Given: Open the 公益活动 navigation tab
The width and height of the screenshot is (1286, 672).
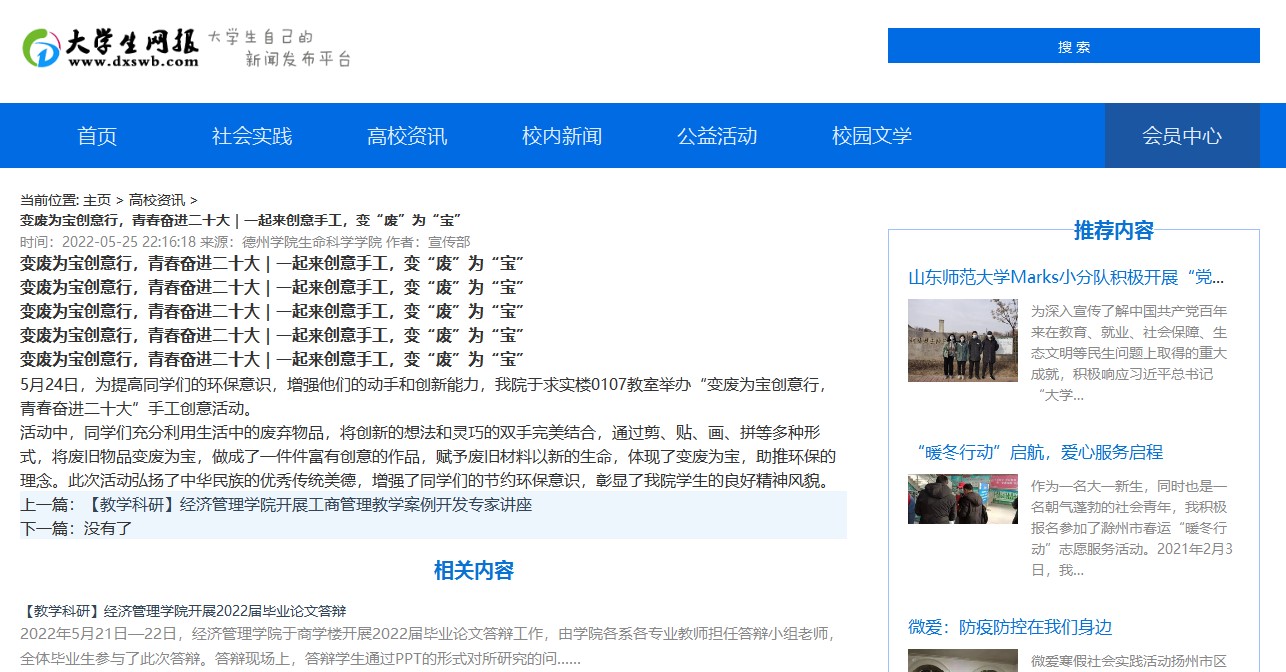Looking at the screenshot, I should (x=715, y=136).
